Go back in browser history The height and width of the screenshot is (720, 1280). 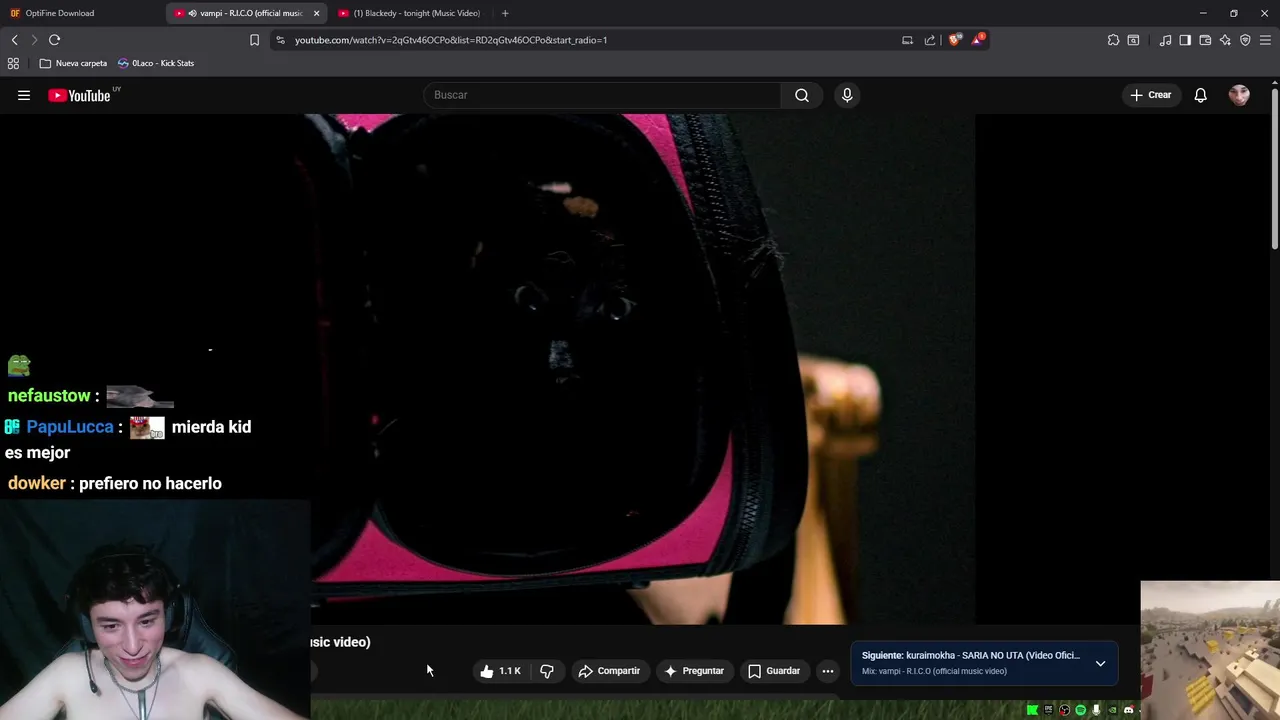click(x=14, y=40)
